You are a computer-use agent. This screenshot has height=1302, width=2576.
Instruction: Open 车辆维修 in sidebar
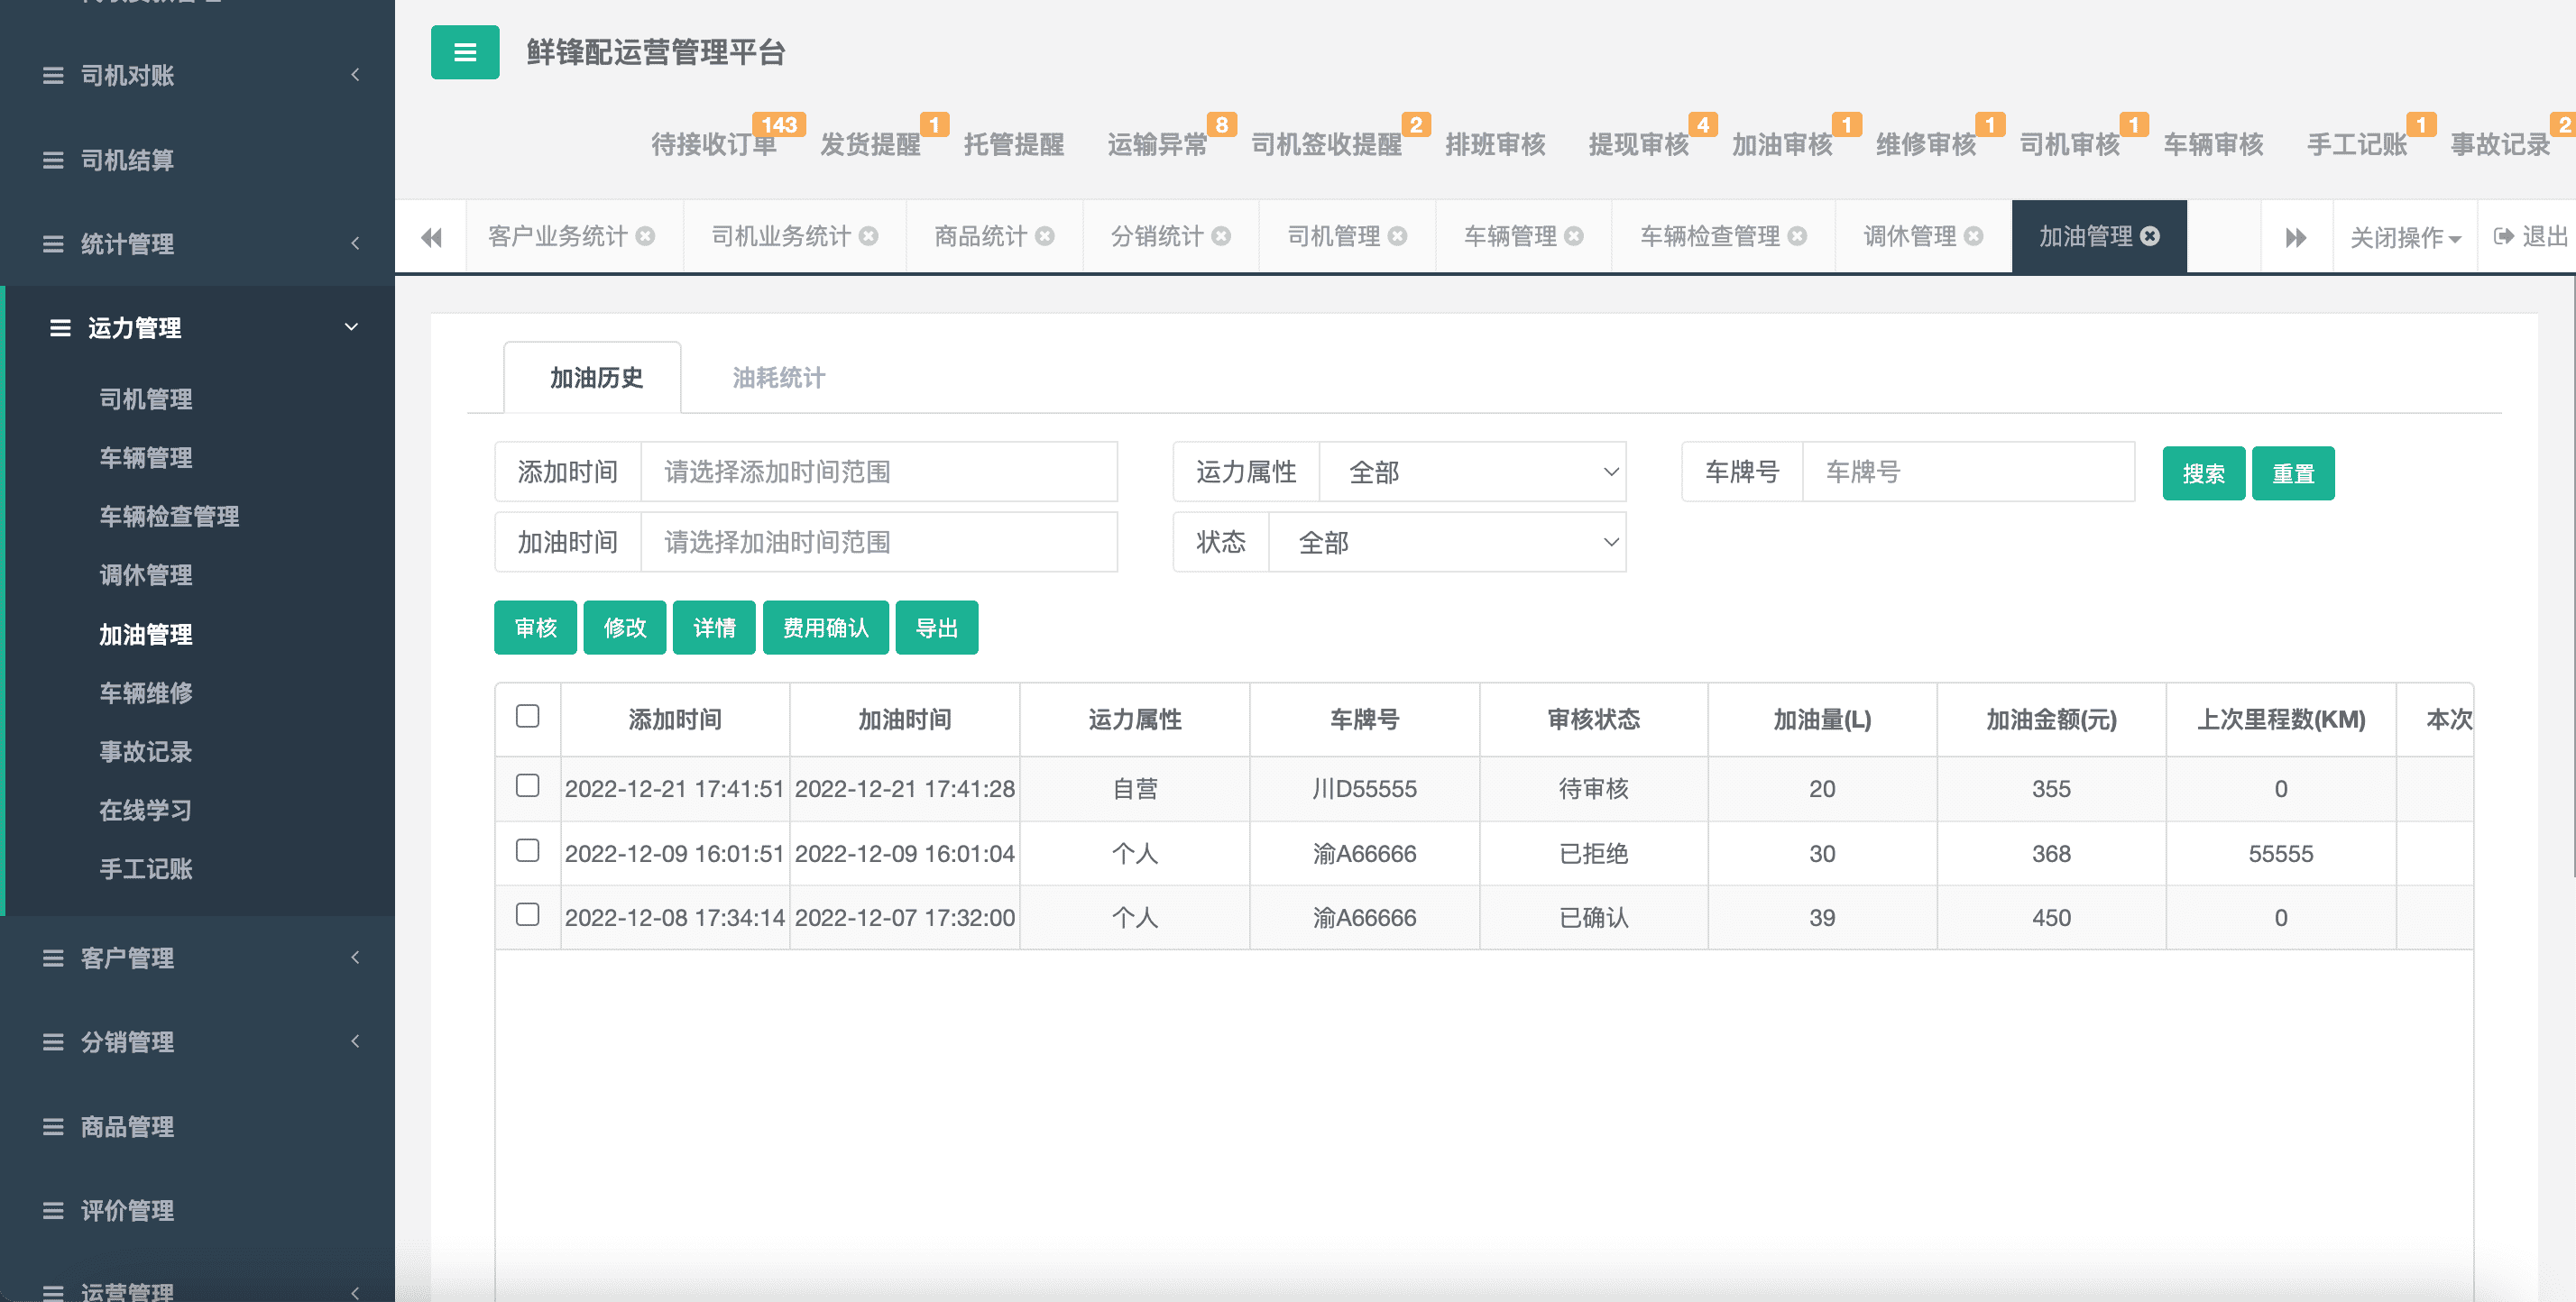tap(146, 693)
